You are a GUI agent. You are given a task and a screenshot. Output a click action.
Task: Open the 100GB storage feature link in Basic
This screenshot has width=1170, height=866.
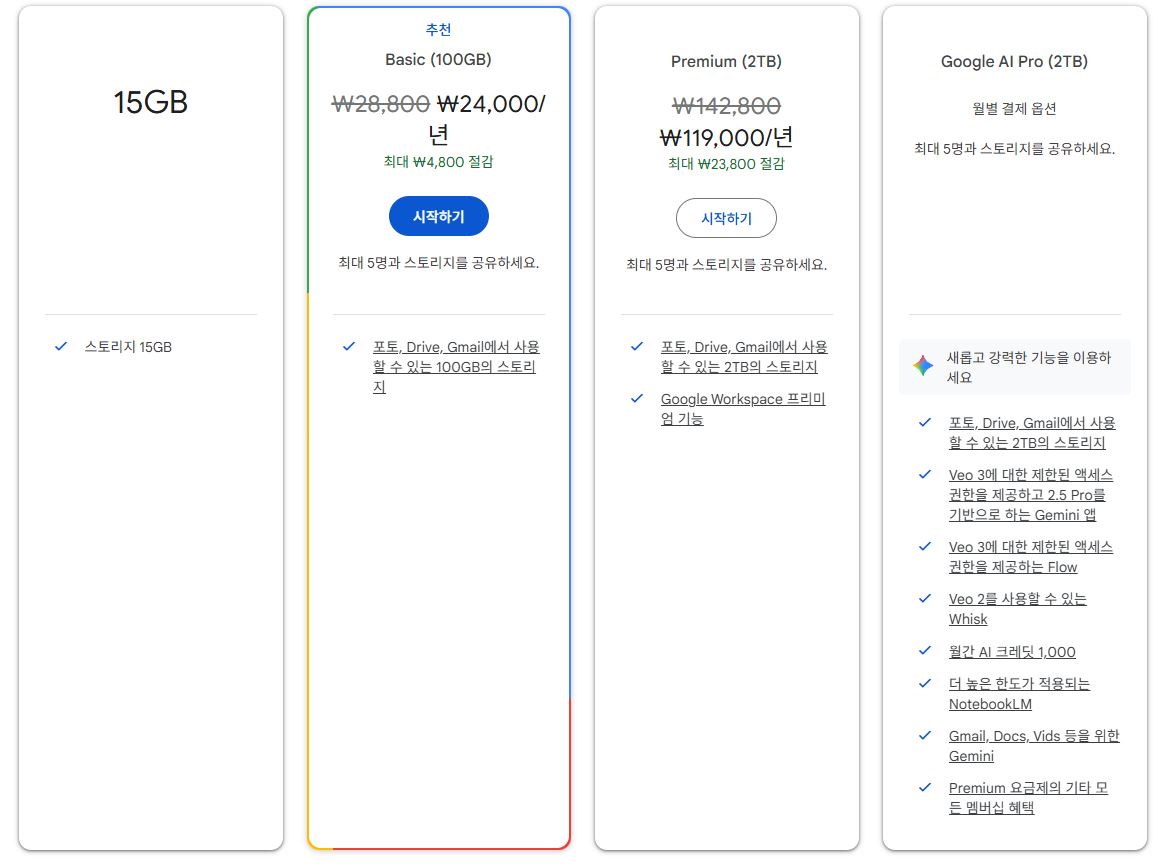click(x=456, y=366)
